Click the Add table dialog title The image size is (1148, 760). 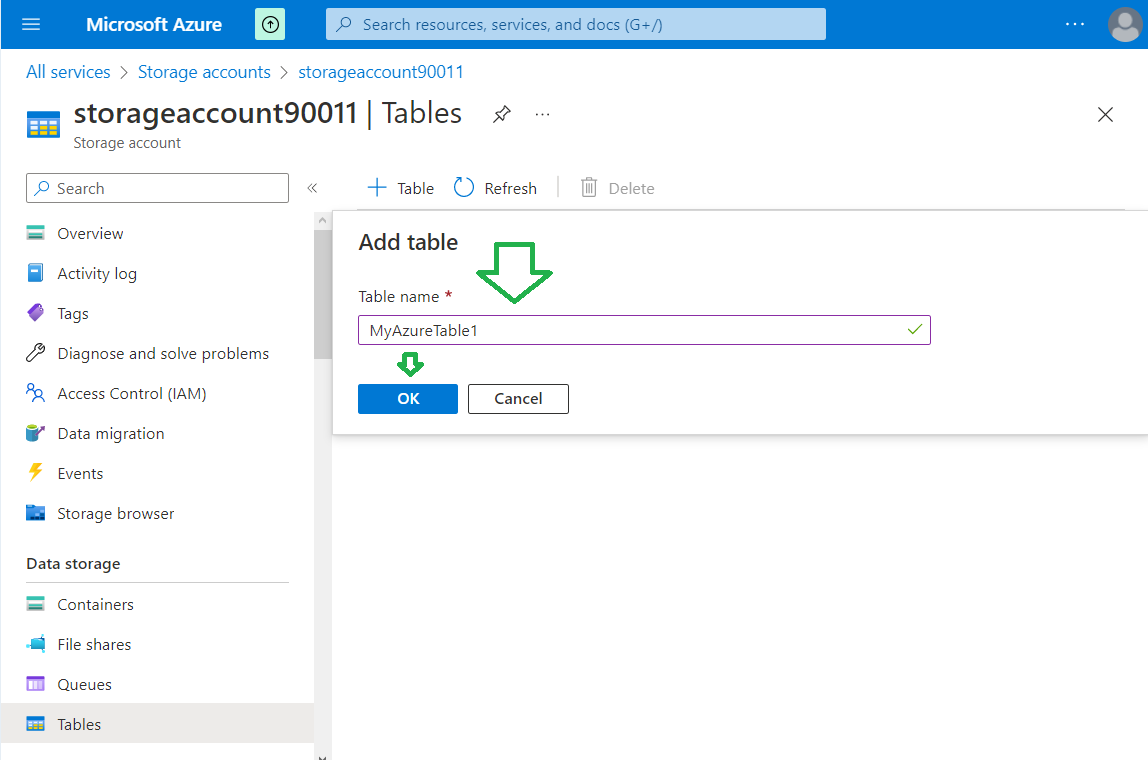[408, 242]
